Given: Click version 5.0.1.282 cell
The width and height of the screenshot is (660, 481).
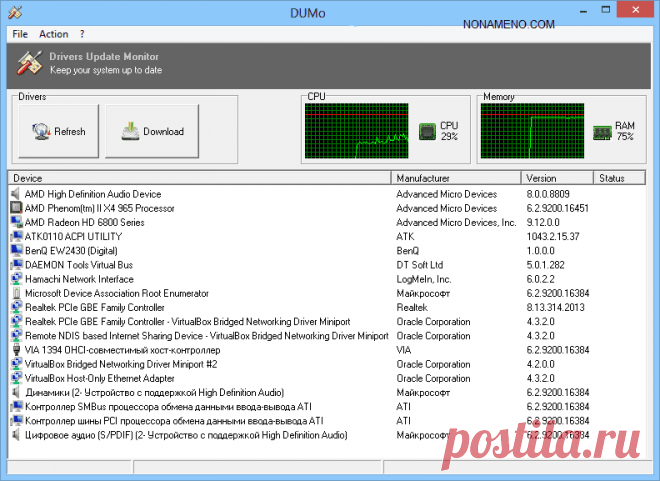Looking at the screenshot, I should coord(546,265).
